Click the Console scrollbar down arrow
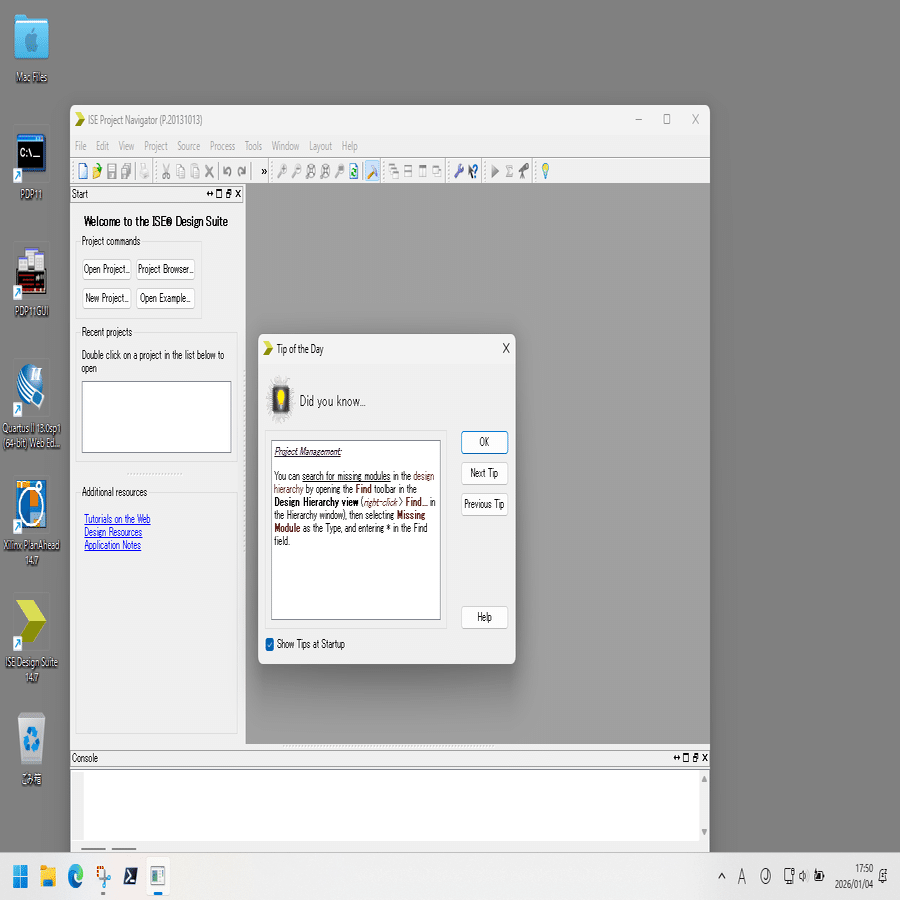 point(704,832)
